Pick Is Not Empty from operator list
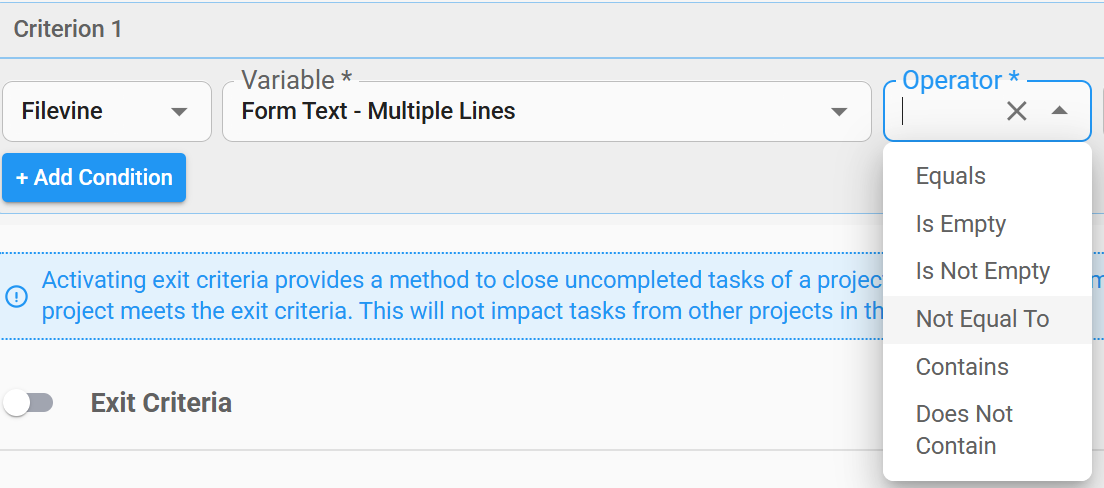 point(983,271)
